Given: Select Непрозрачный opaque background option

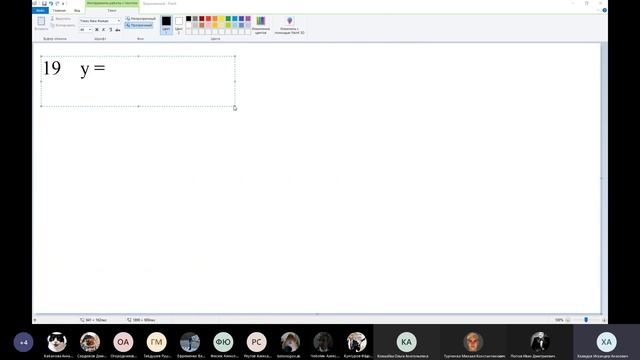Looking at the screenshot, I should (141, 19).
